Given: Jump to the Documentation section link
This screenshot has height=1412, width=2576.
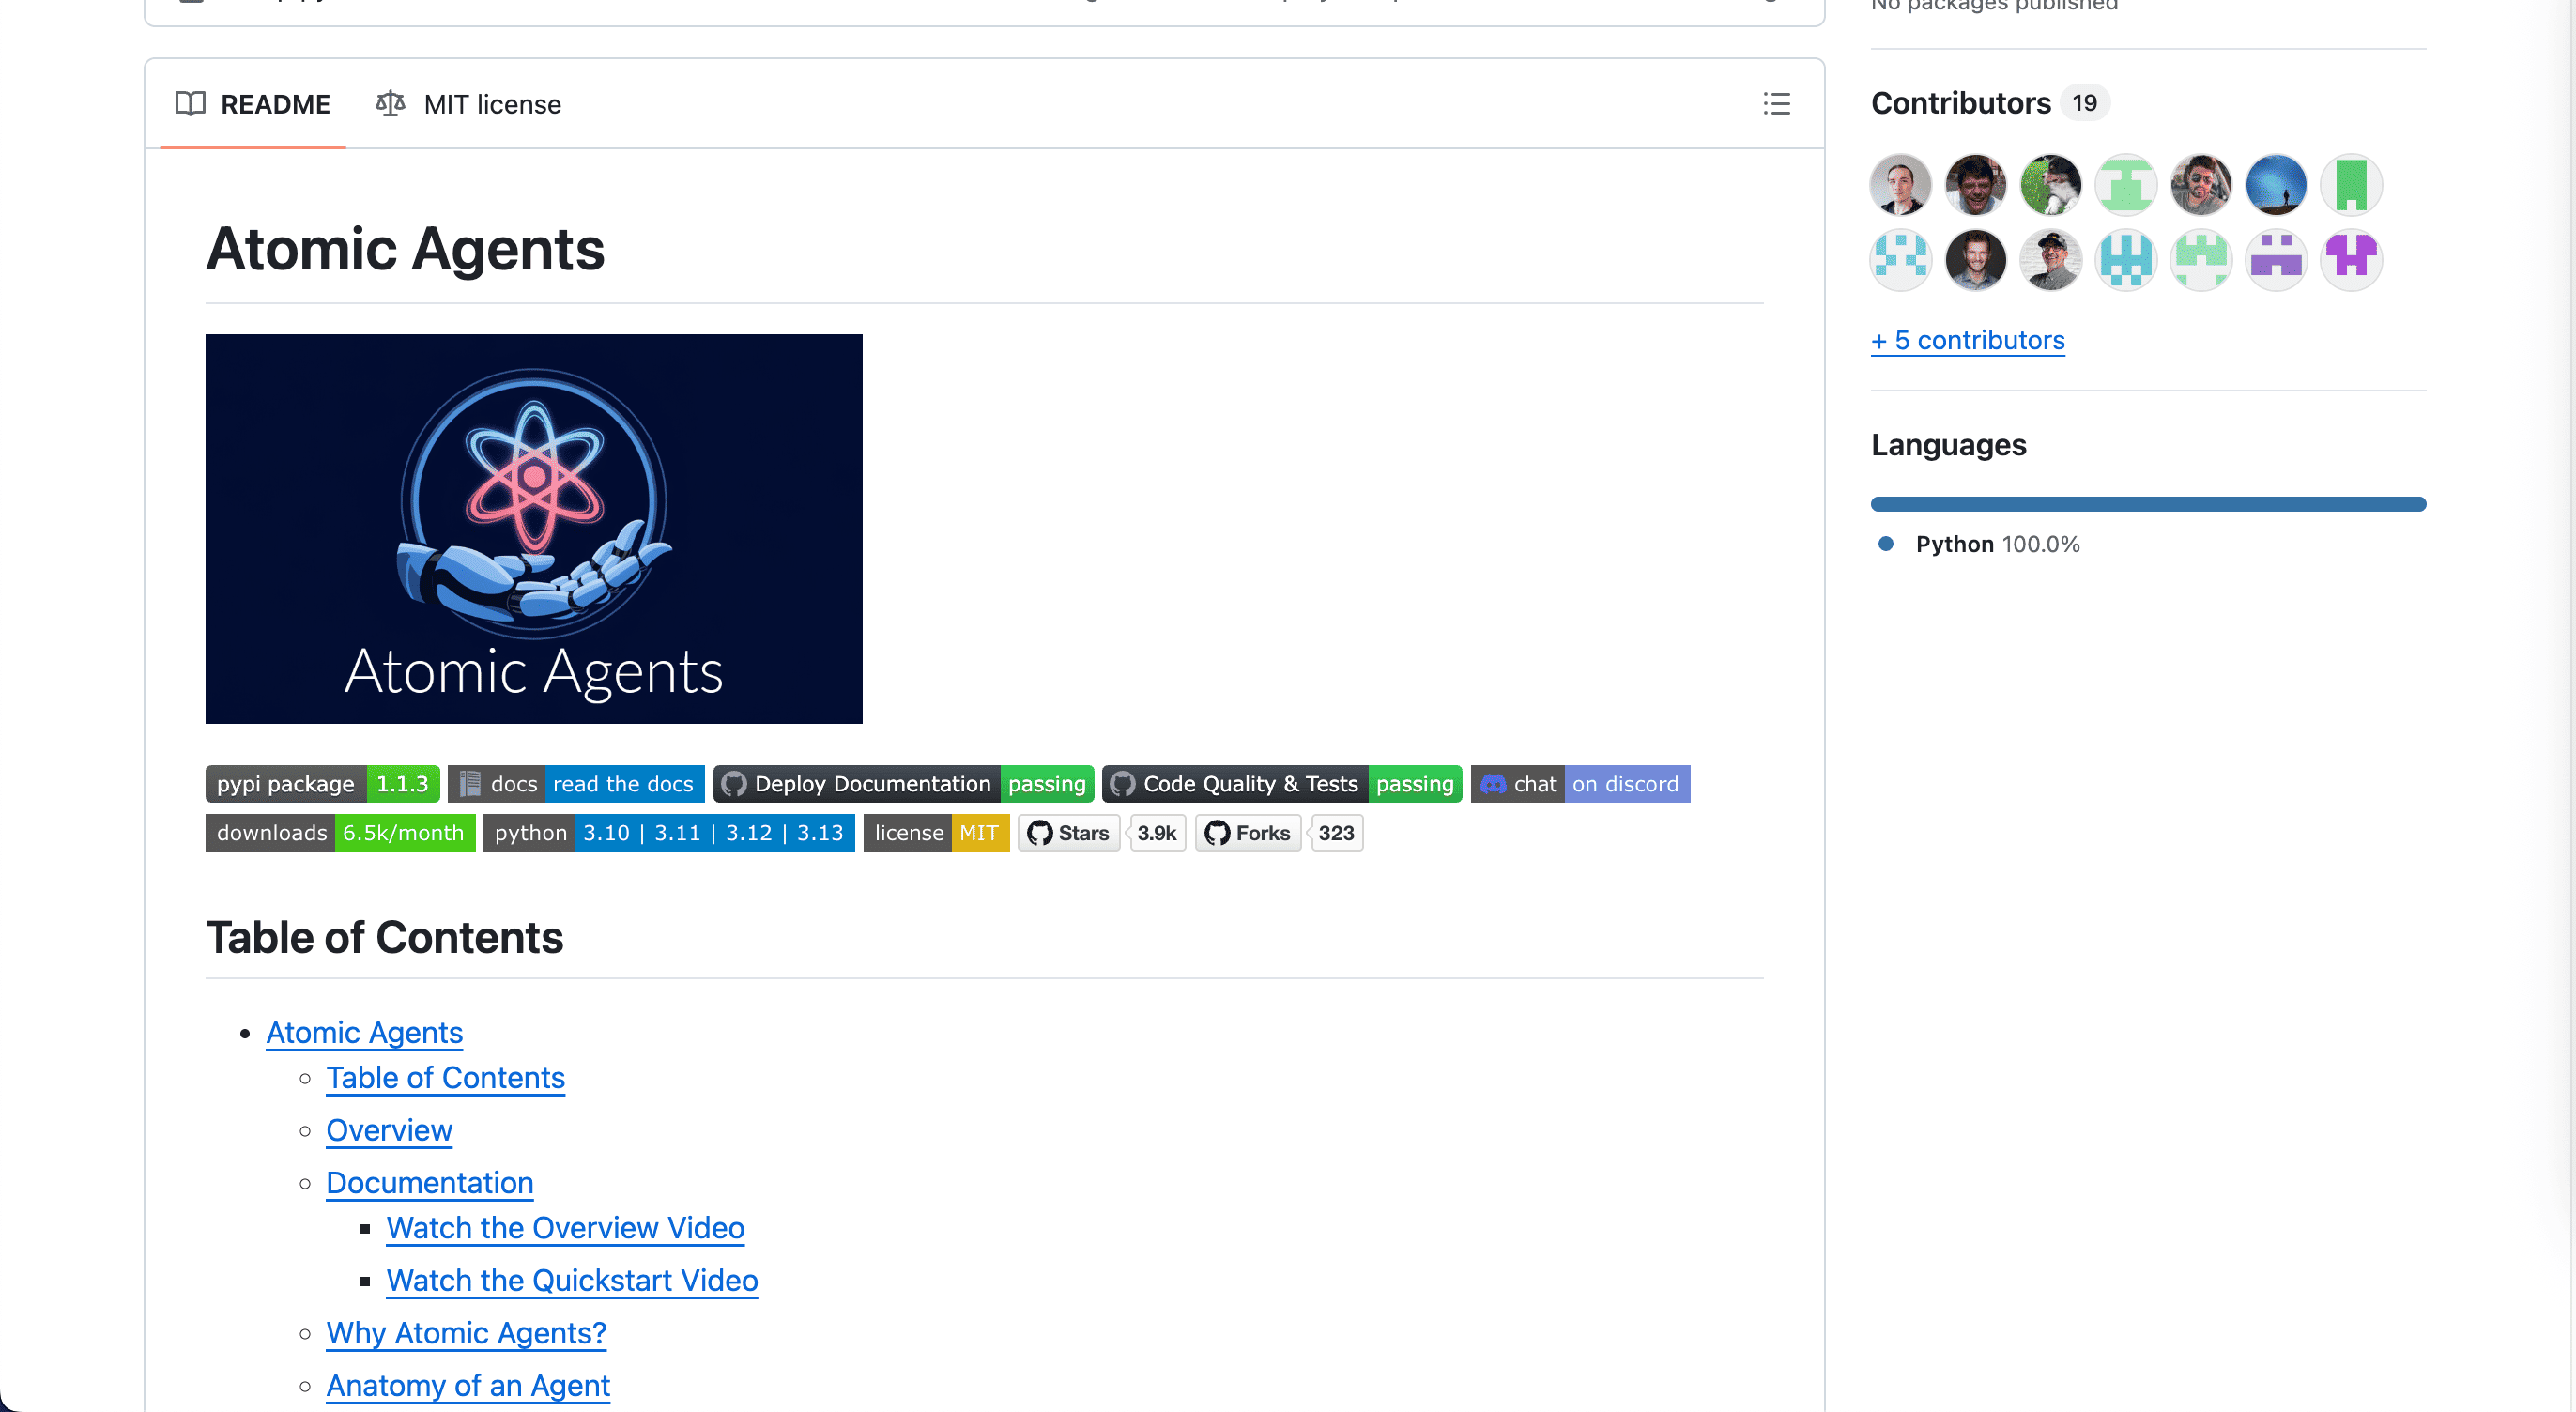Looking at the screenshot, I should coord(430,1183).
